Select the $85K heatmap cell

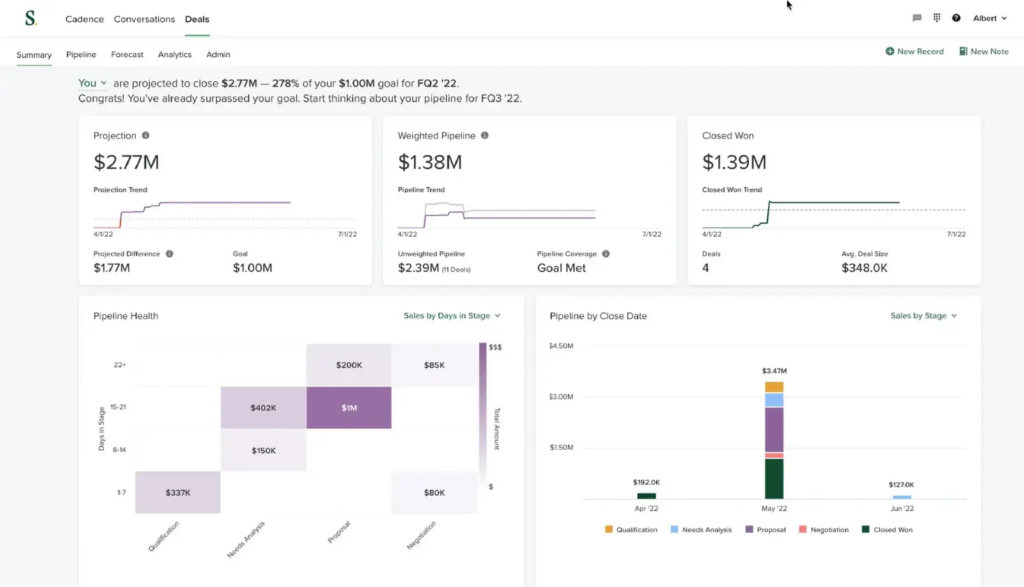pyautogui.click(x=434, y=365)
